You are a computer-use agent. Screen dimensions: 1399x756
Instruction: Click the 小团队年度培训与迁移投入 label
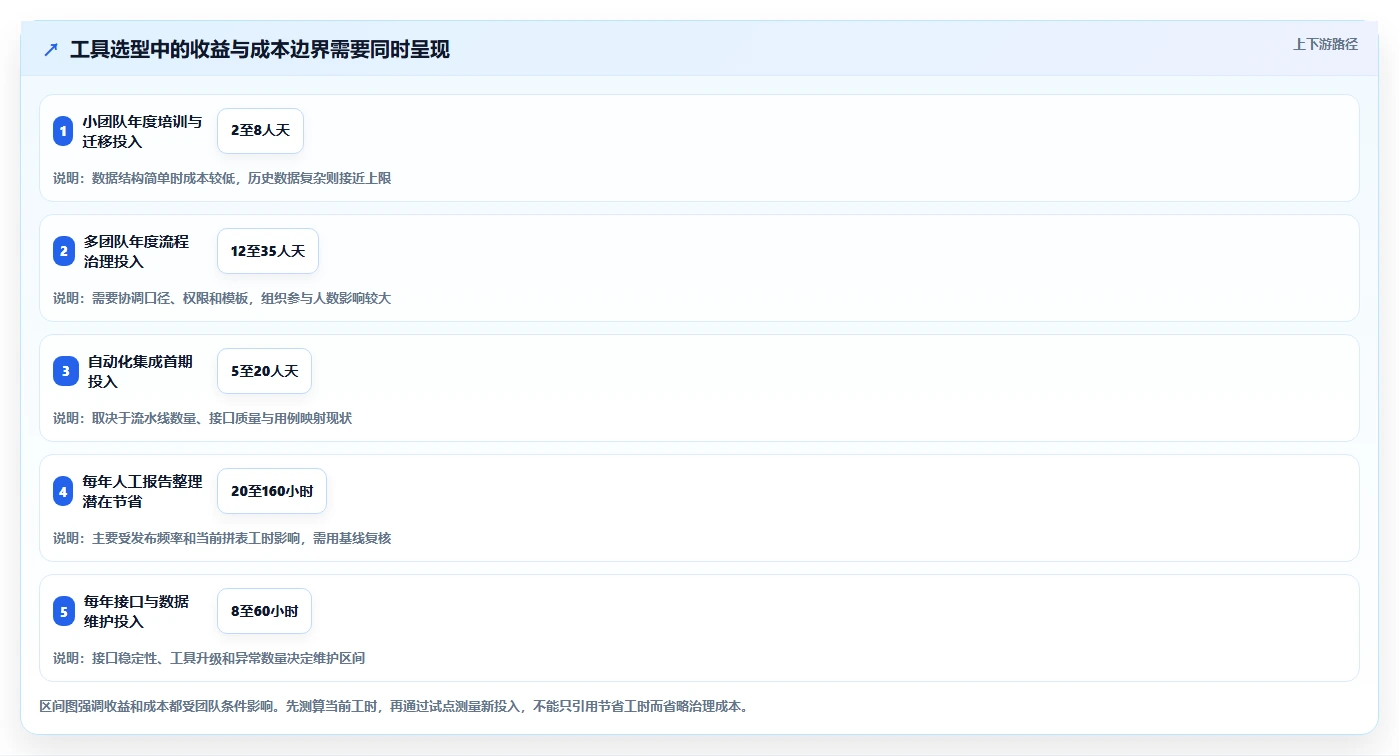(143, 131)
